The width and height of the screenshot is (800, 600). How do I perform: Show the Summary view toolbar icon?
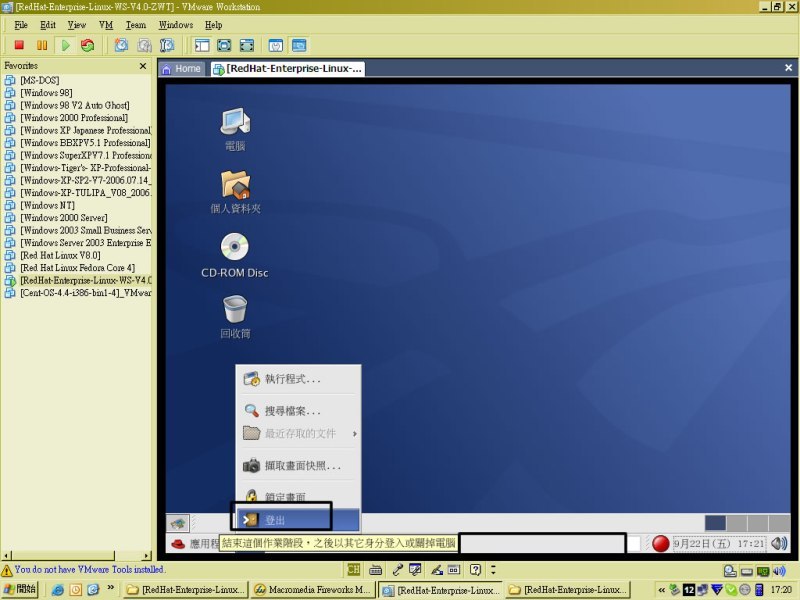(276, 45)
